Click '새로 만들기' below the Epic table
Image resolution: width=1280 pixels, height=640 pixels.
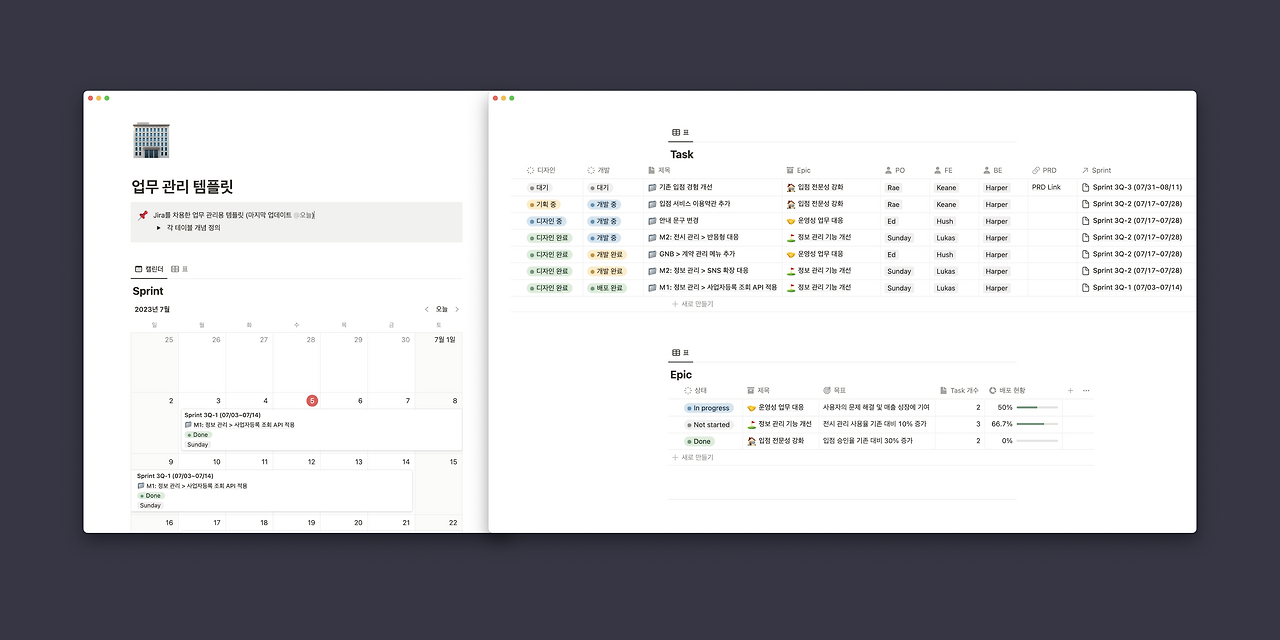coord(693,458)
